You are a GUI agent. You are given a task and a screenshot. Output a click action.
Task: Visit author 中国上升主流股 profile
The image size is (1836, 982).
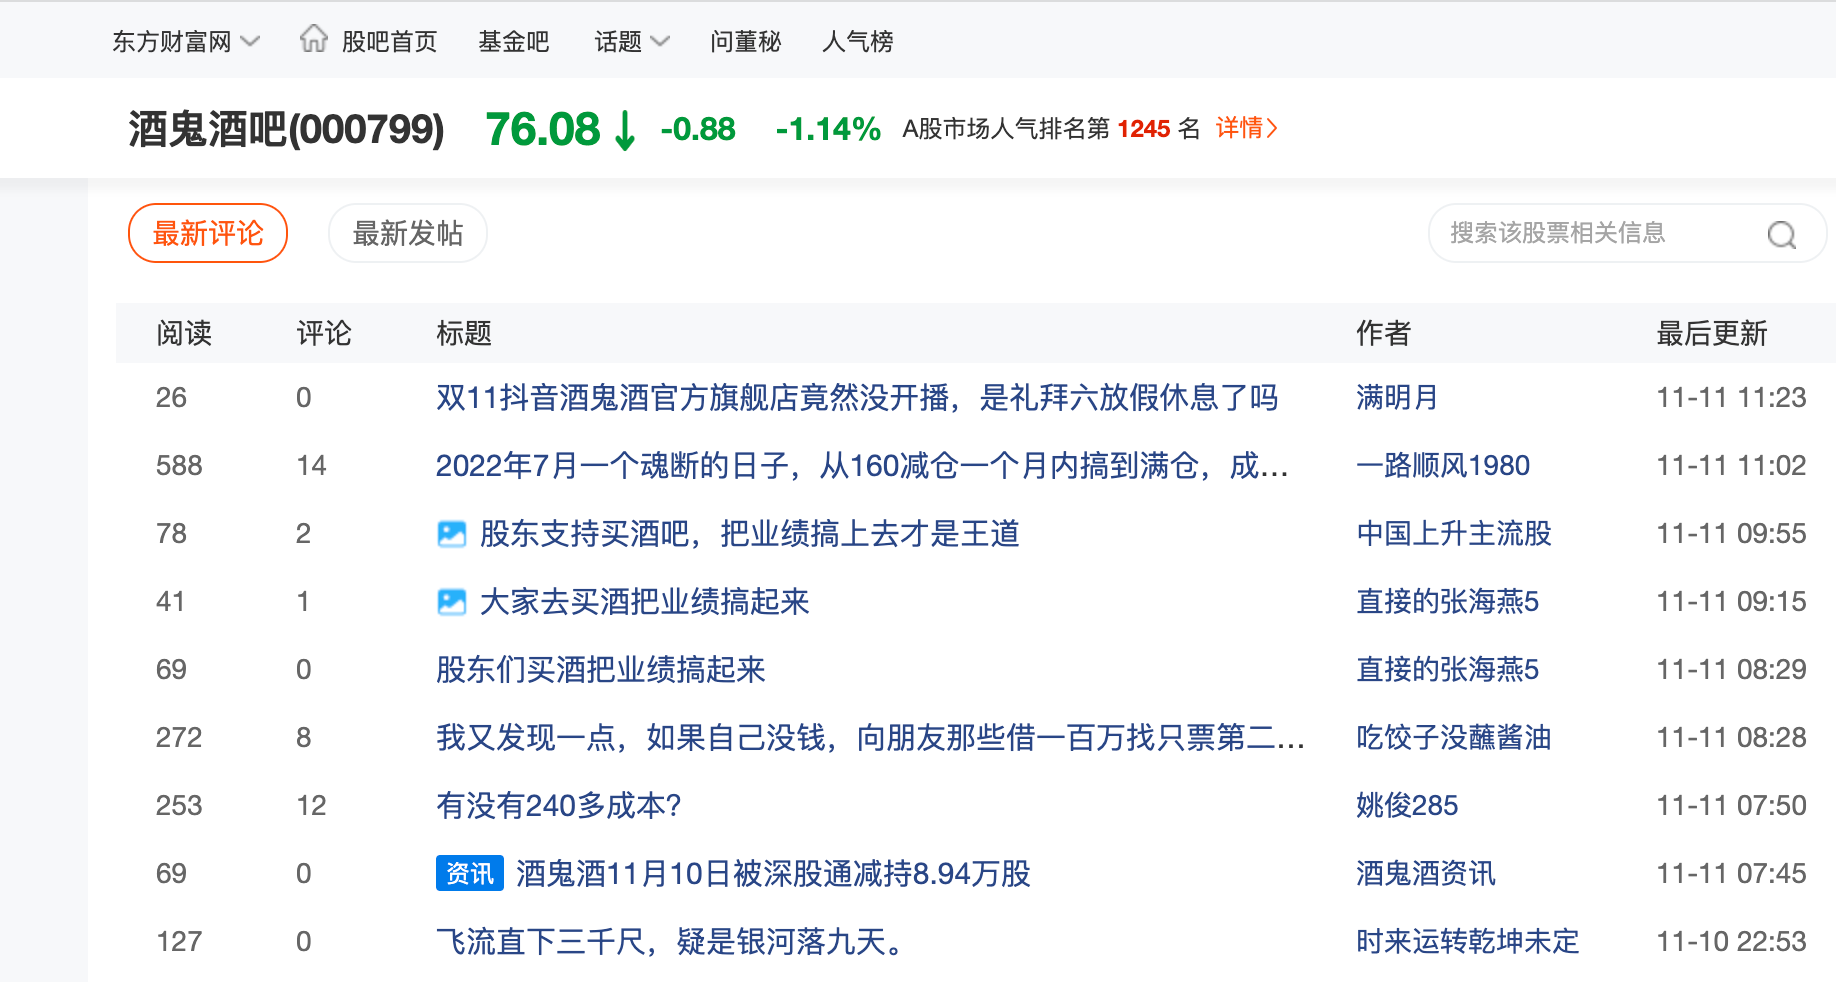pyautogui.click(x=1454, y=534)
